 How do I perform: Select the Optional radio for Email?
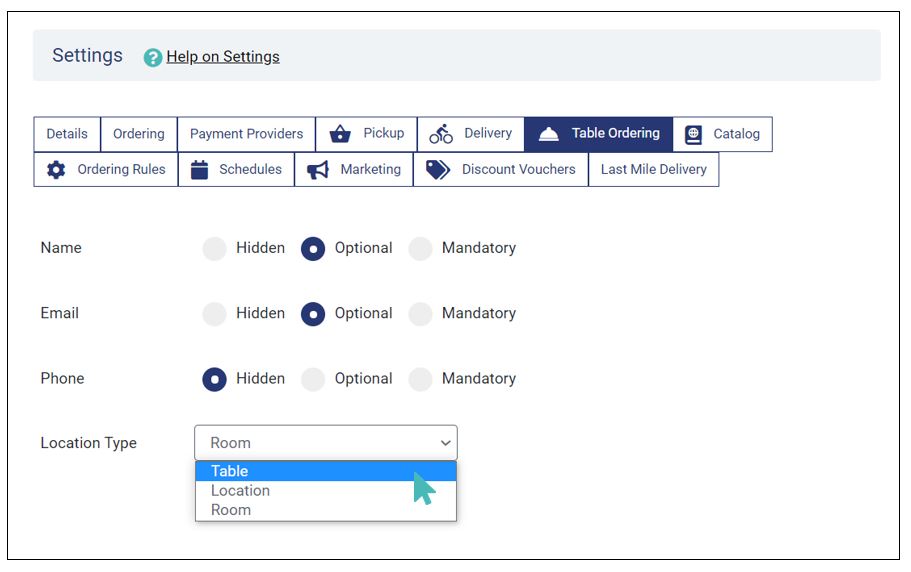313,314
